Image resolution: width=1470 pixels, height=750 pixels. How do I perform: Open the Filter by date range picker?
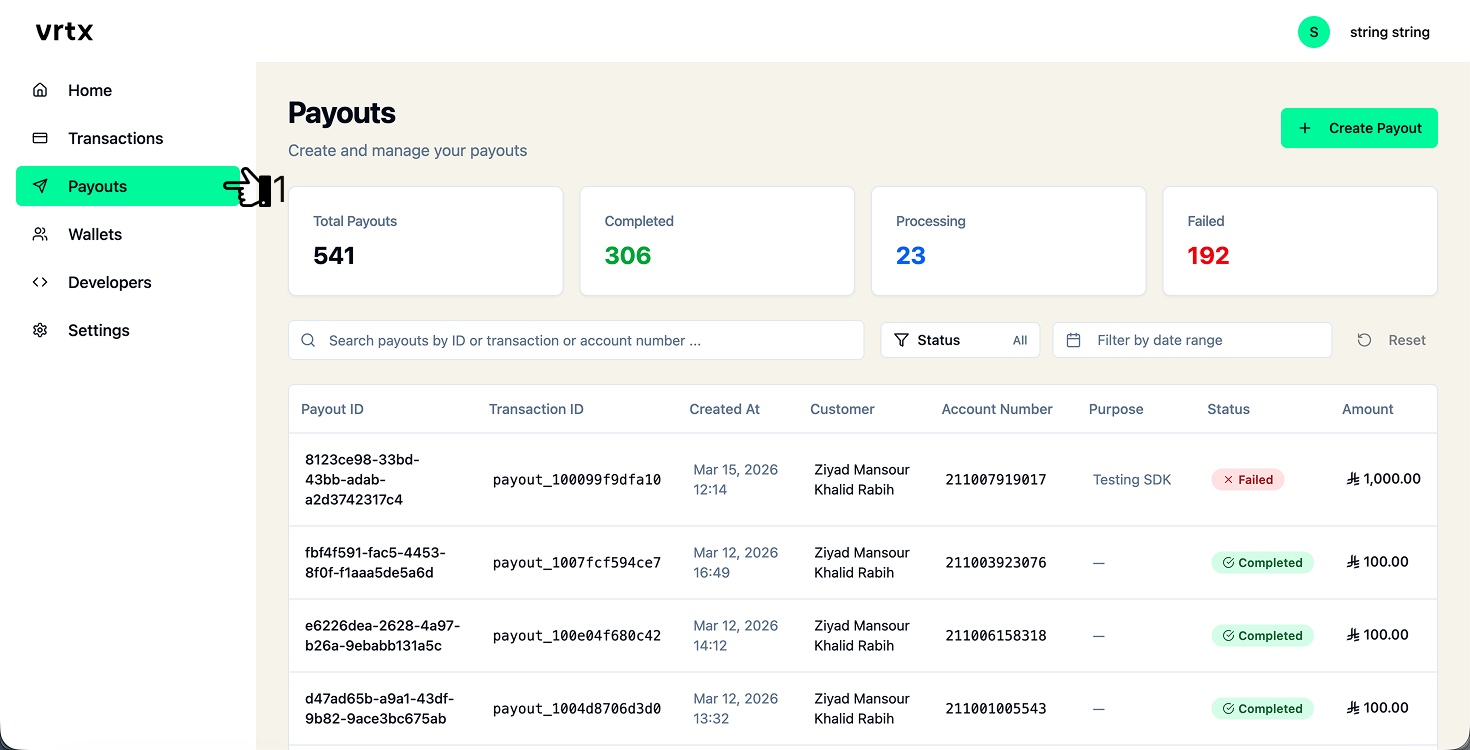pos(1191,340)
